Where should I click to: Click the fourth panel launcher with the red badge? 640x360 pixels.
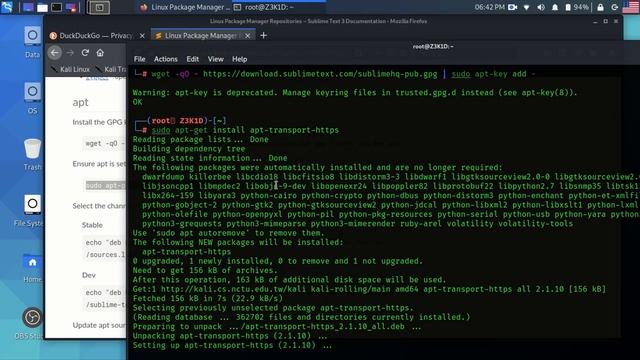tap(71, 7)
